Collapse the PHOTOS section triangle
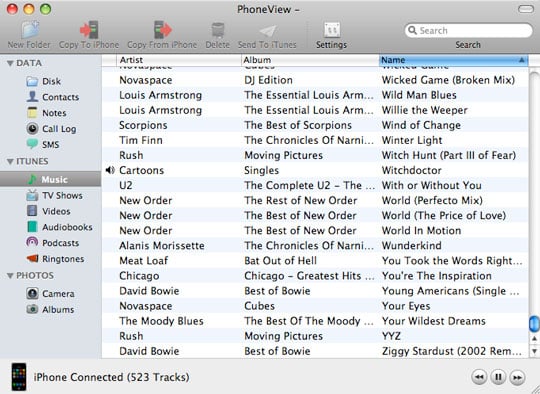The width and height of the screenshot is (540, 394). pos(10,276)
